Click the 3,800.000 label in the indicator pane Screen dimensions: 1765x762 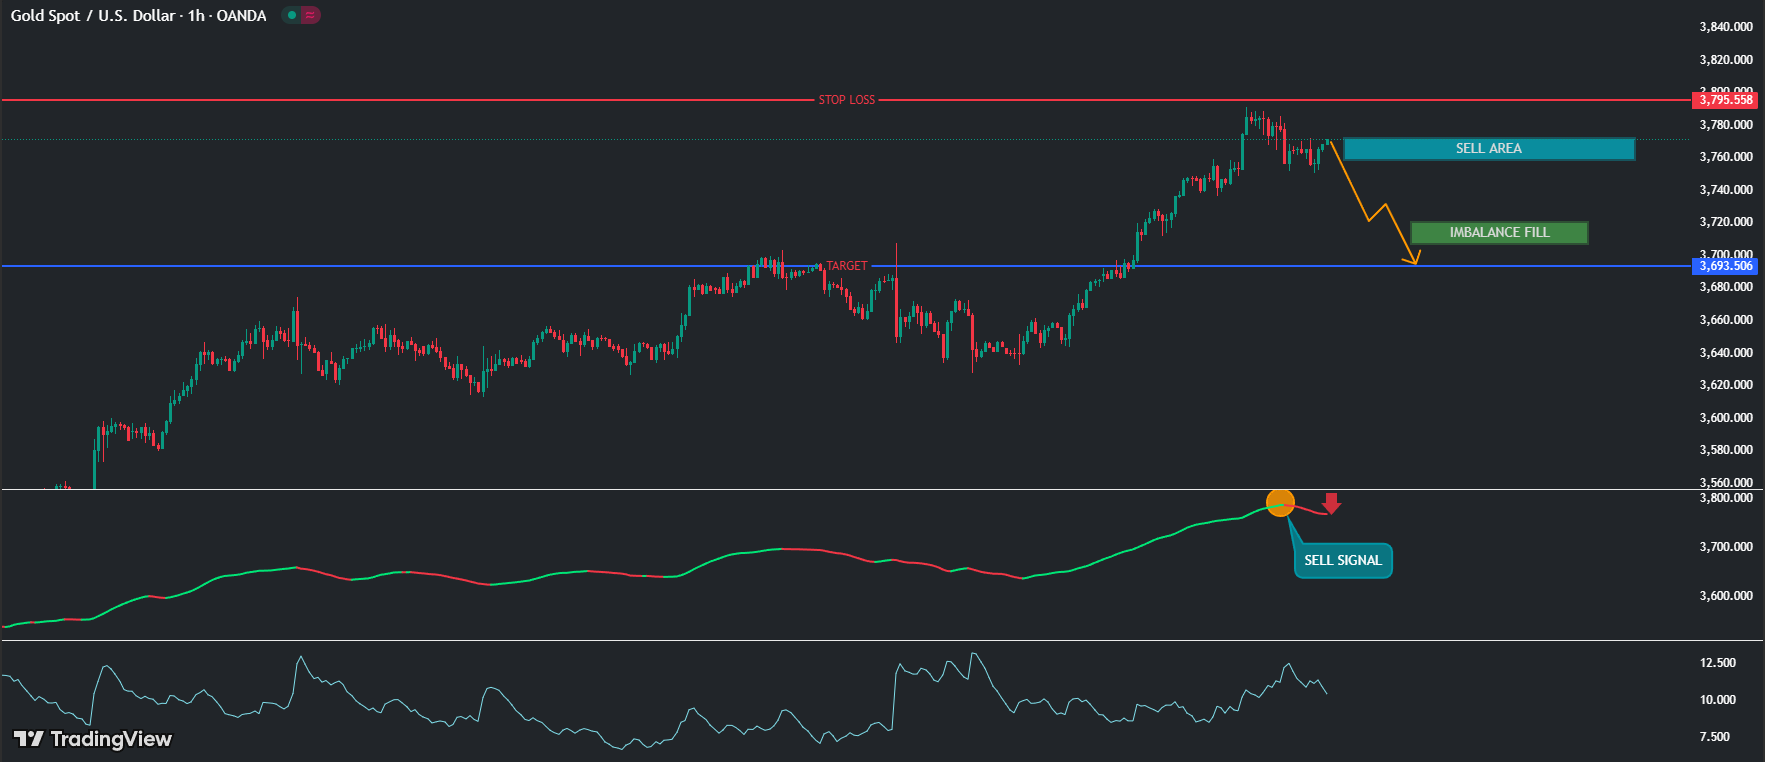(x=1726, y=498)
